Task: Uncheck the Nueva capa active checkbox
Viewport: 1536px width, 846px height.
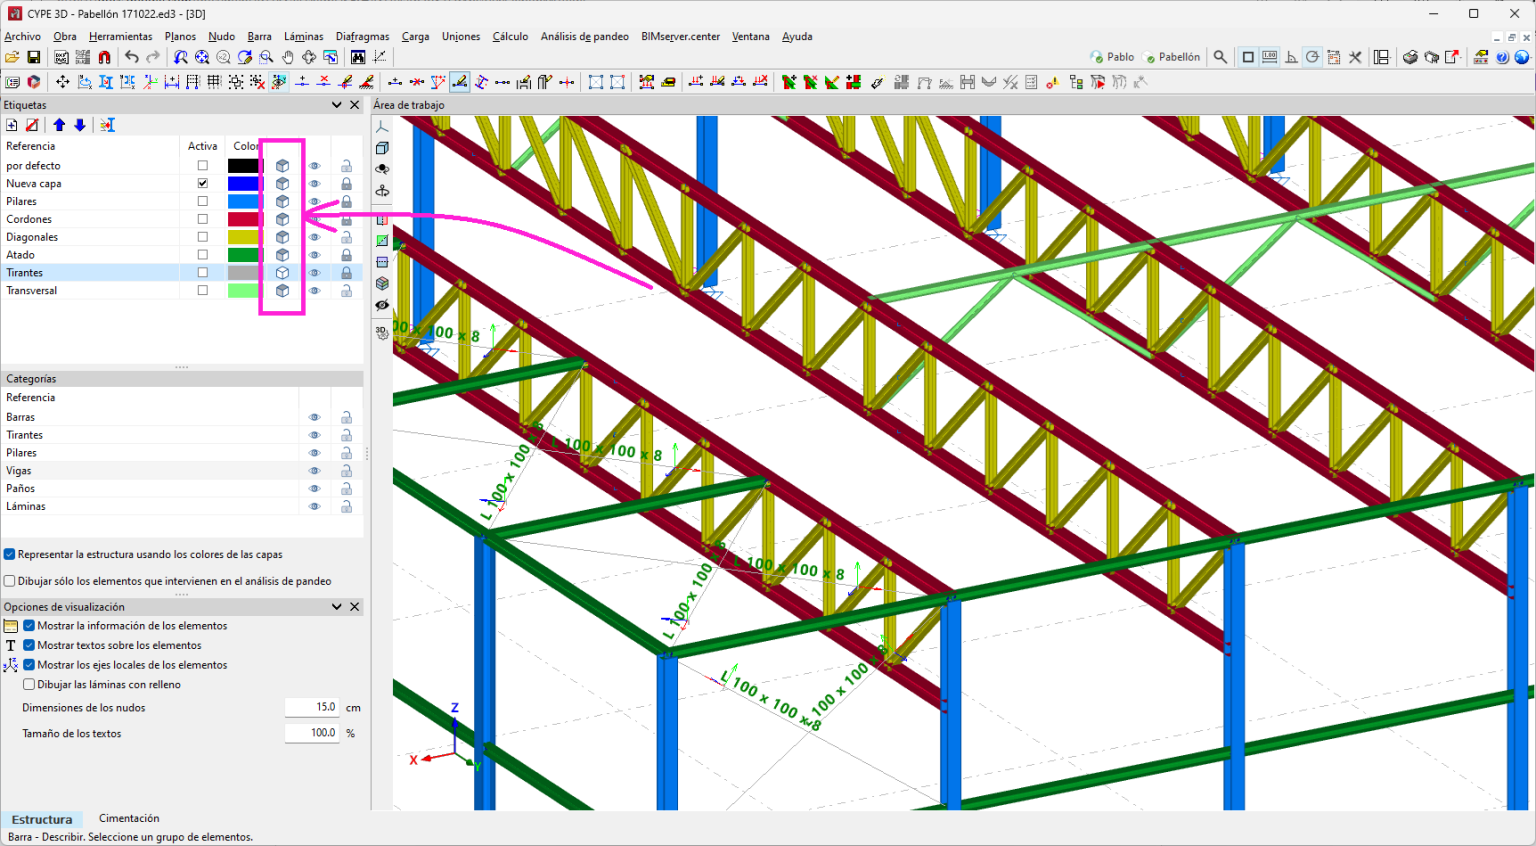Action: [203, 183]
